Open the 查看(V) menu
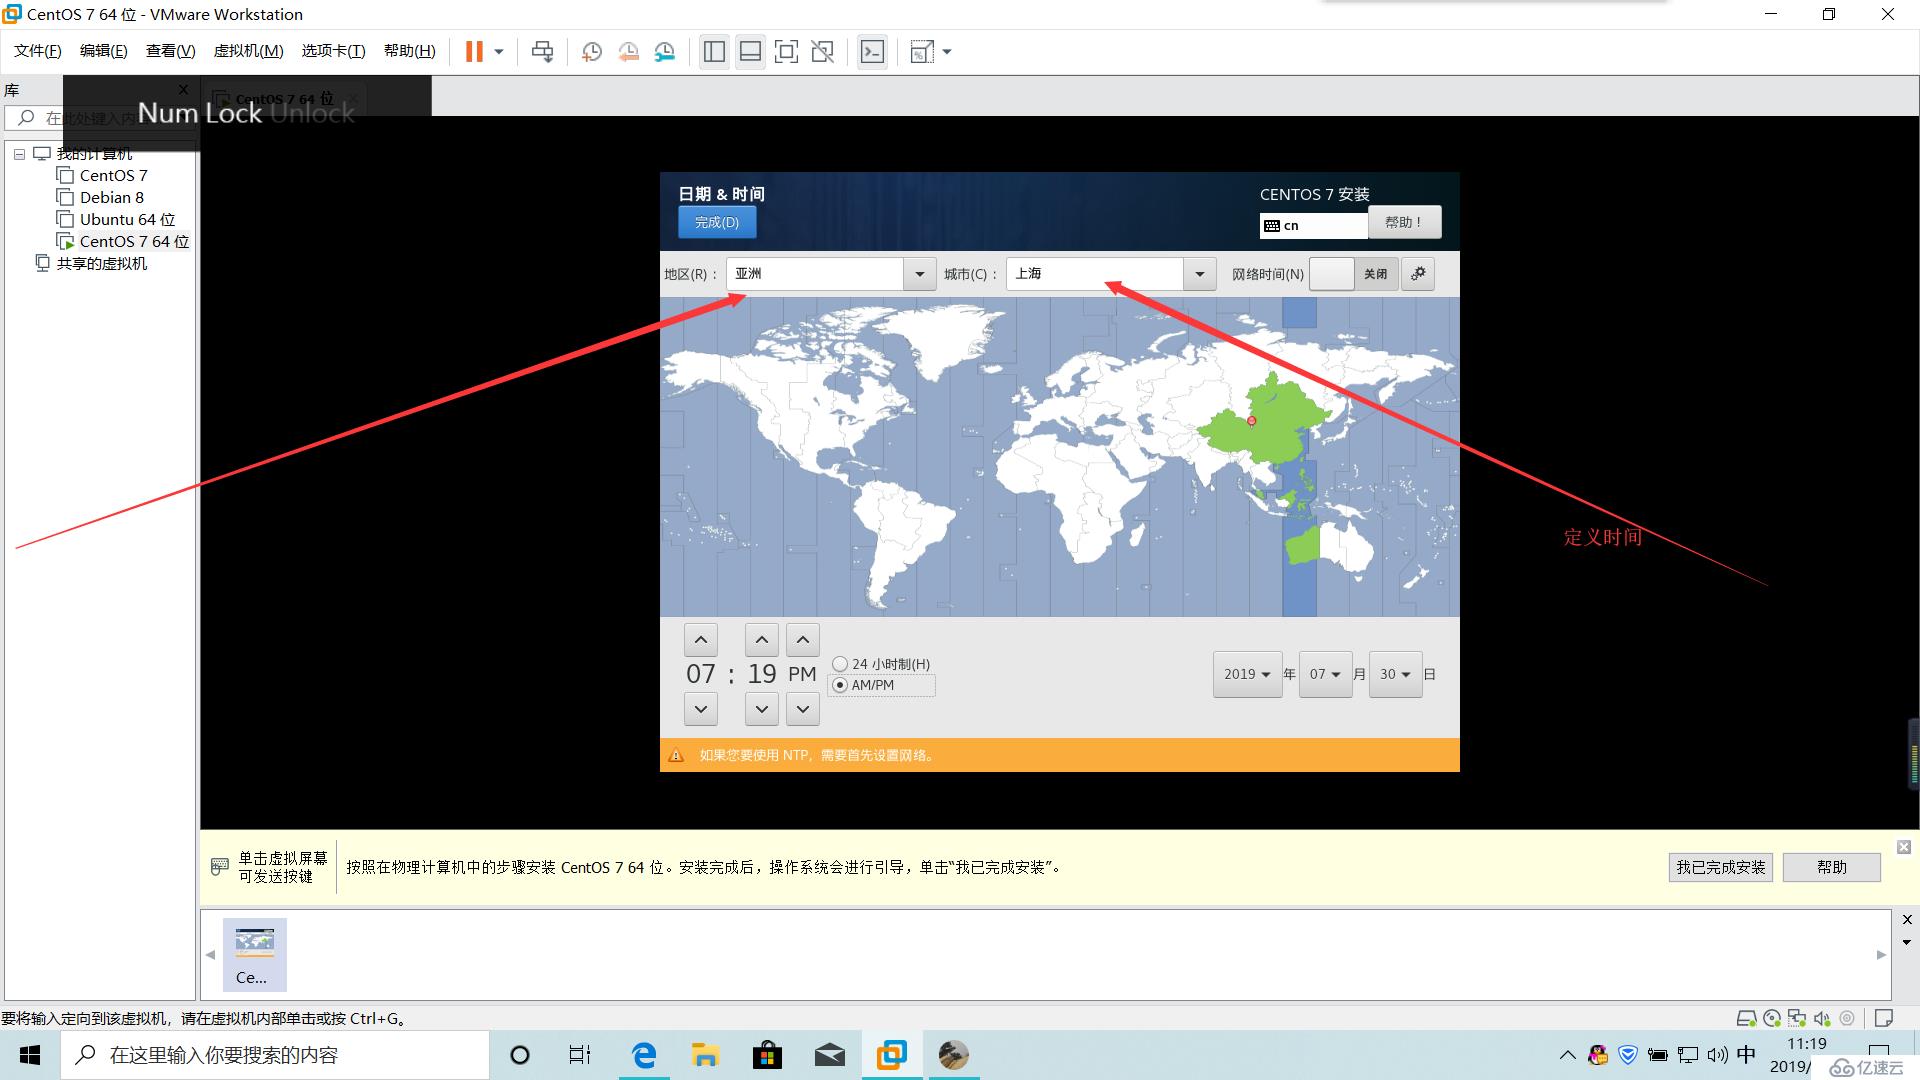The height and width of the screenshot is (1080, 1920). [x=170, y=51]
